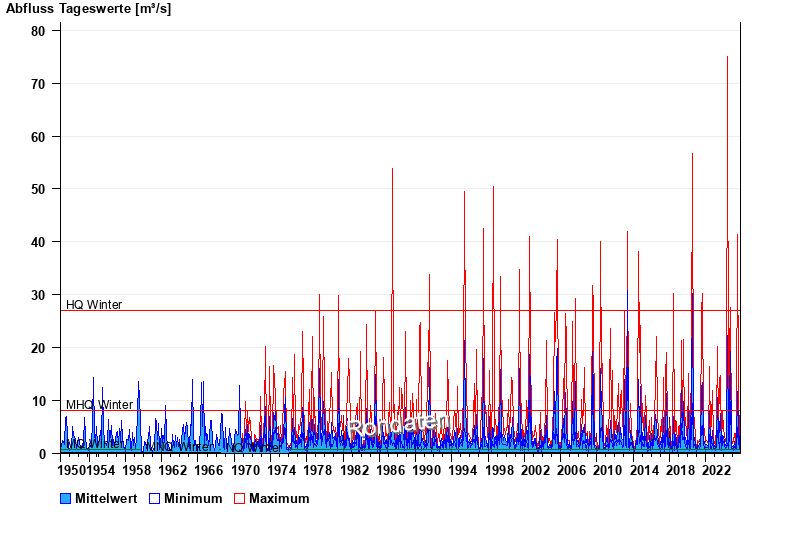This screenshot has width=800, height=550.
Task: Select the Mittelwert legend label
Action: pos(106,499)
